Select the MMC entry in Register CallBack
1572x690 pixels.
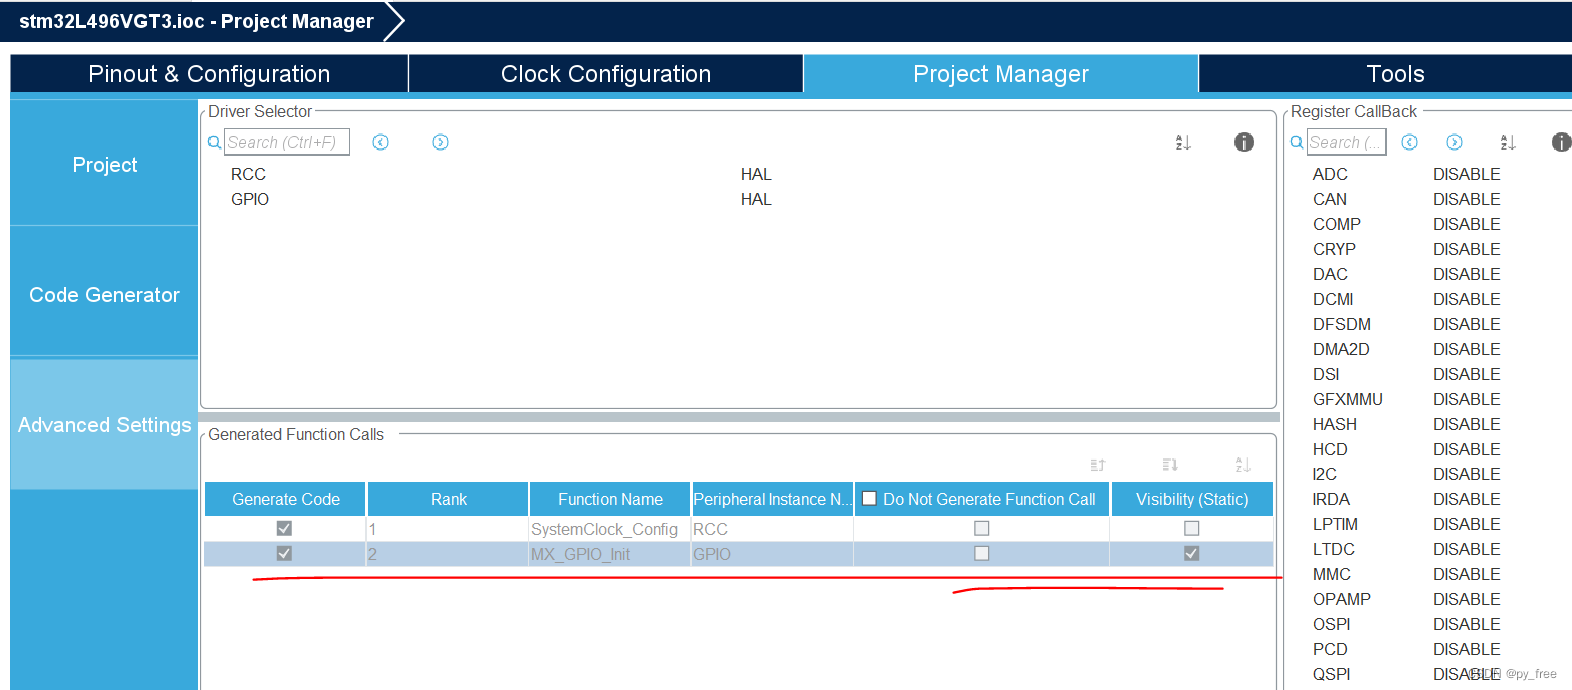(x=1332, y=574)
